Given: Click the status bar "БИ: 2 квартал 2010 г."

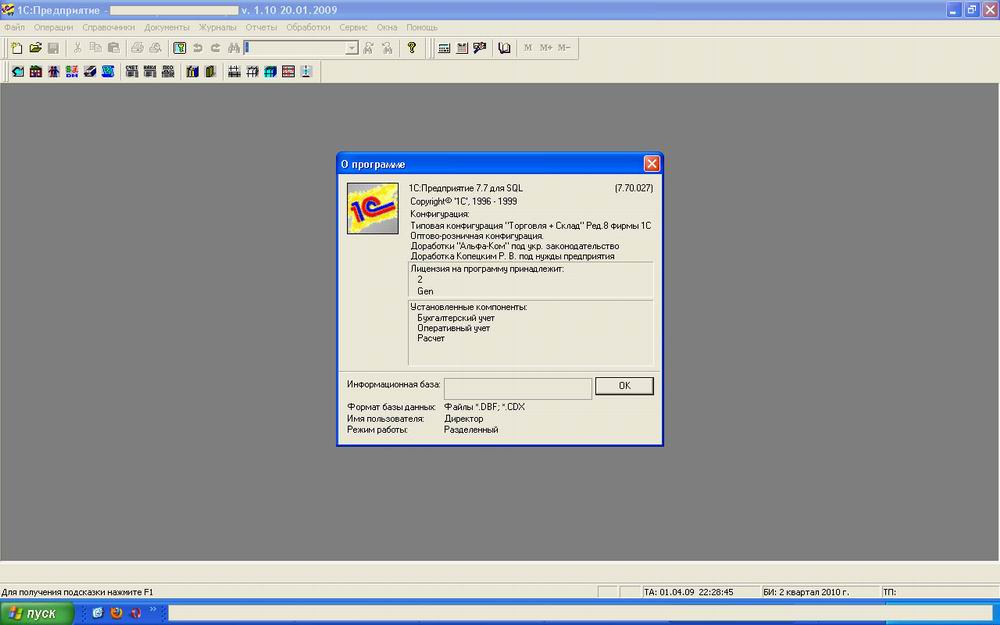Looking at the screenshot, I should point(806,592).
